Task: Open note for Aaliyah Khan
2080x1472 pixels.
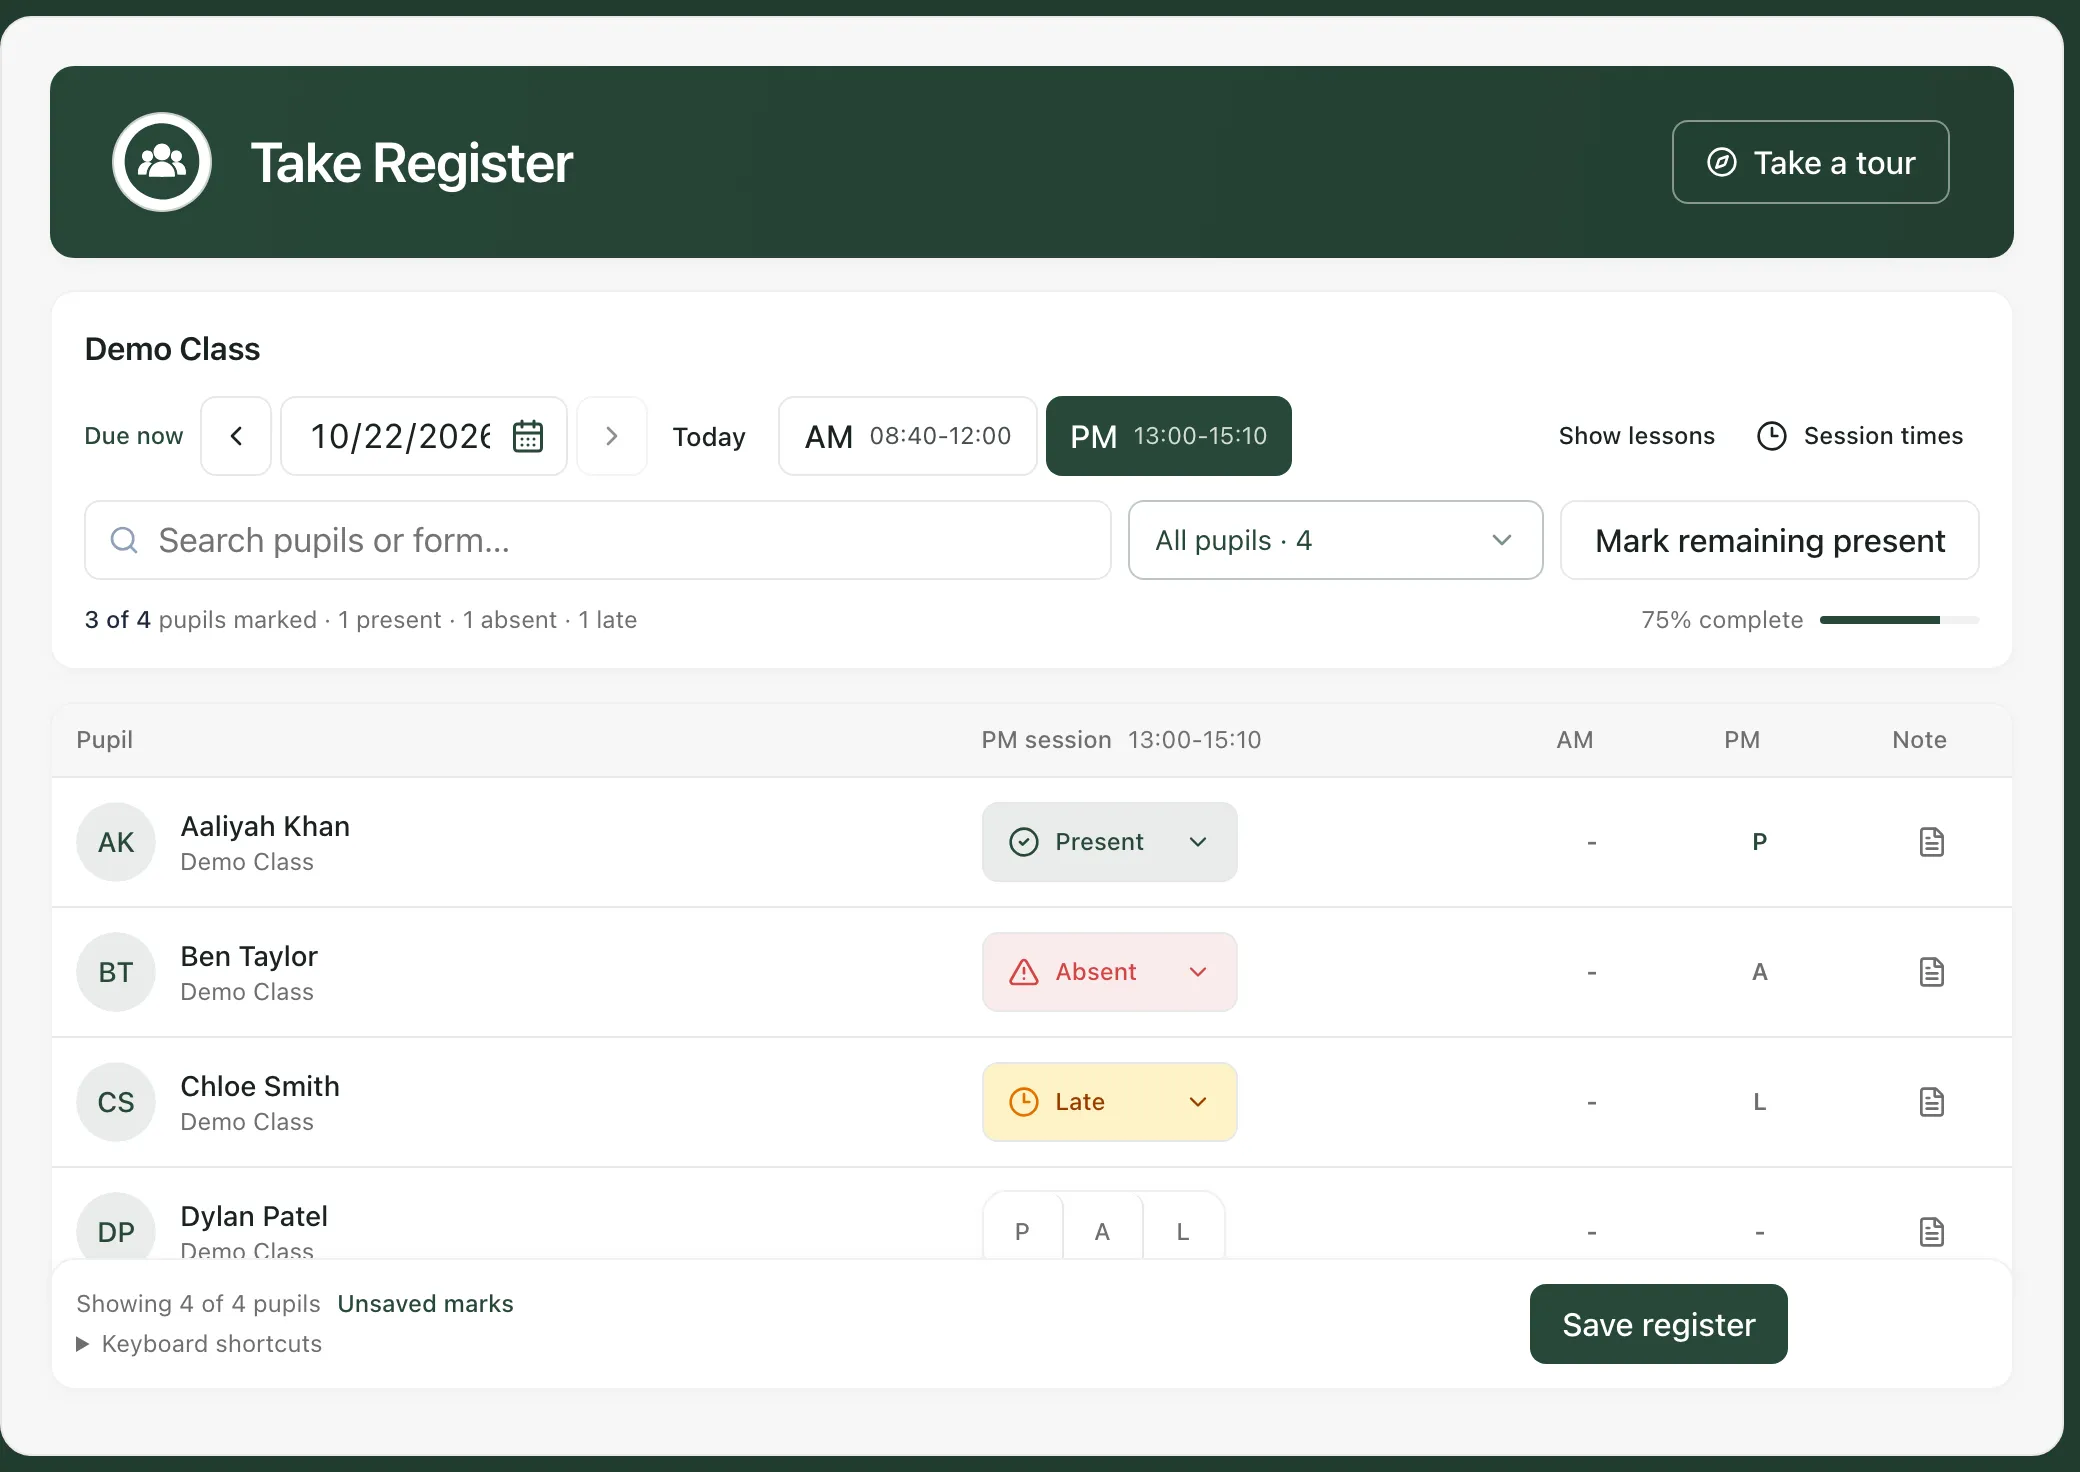Action: [x=1931, y=842]
